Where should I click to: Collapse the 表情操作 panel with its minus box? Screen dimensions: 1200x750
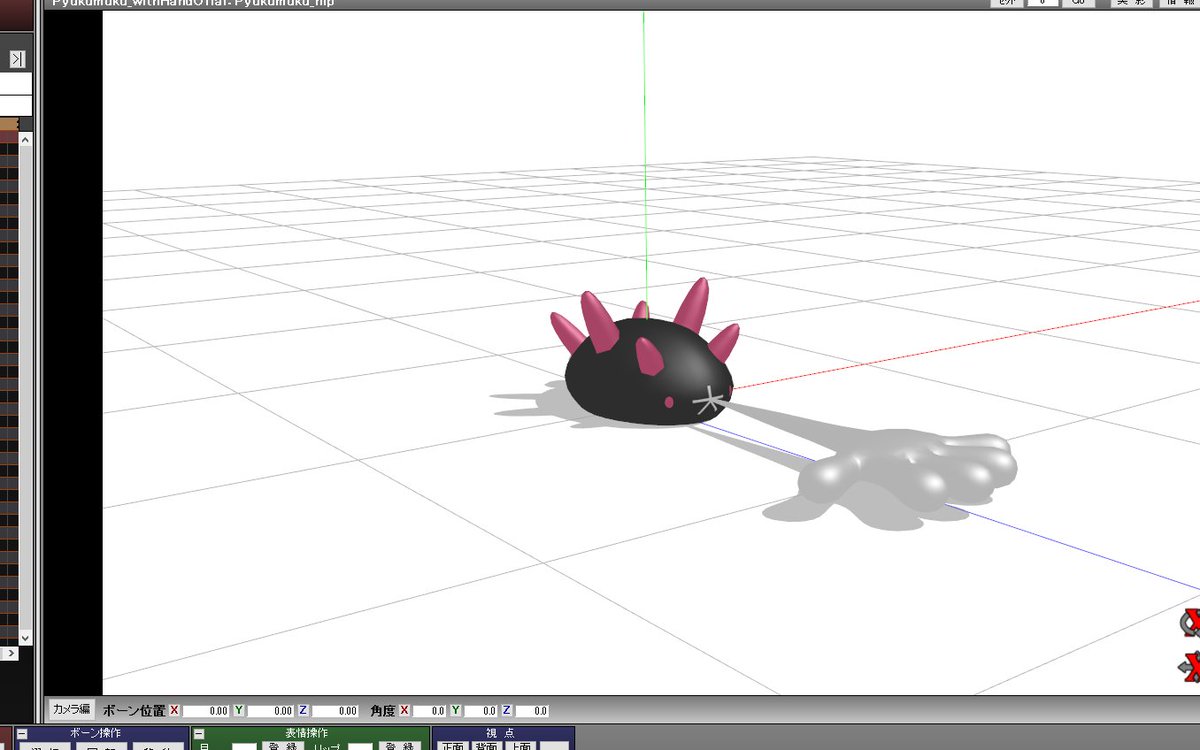(x=198, y=735)
